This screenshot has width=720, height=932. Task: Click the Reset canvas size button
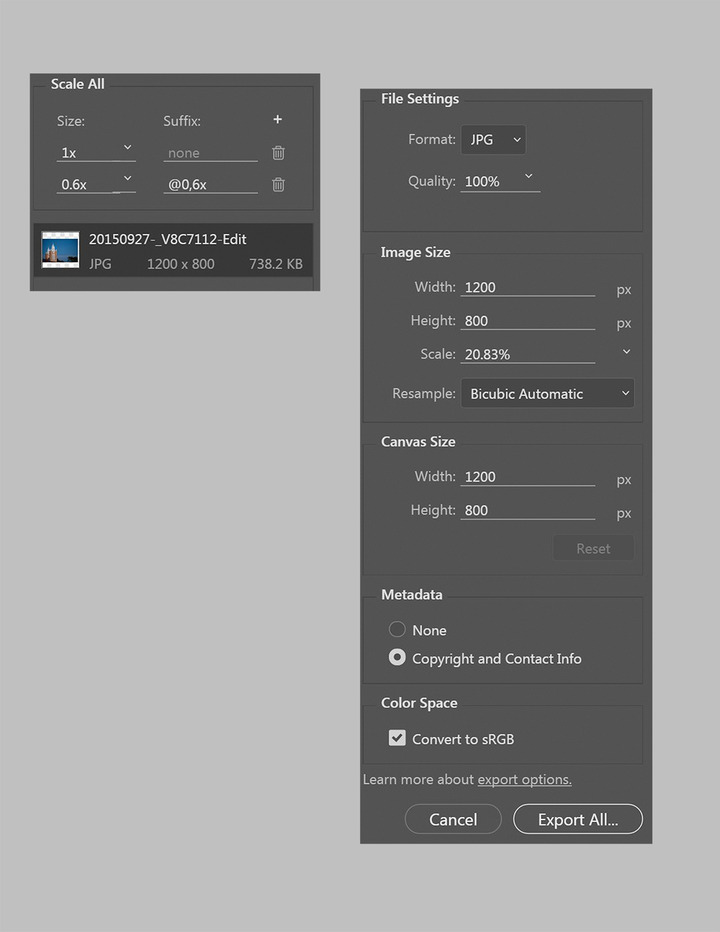pyautogui.click(x=593, y=548)
